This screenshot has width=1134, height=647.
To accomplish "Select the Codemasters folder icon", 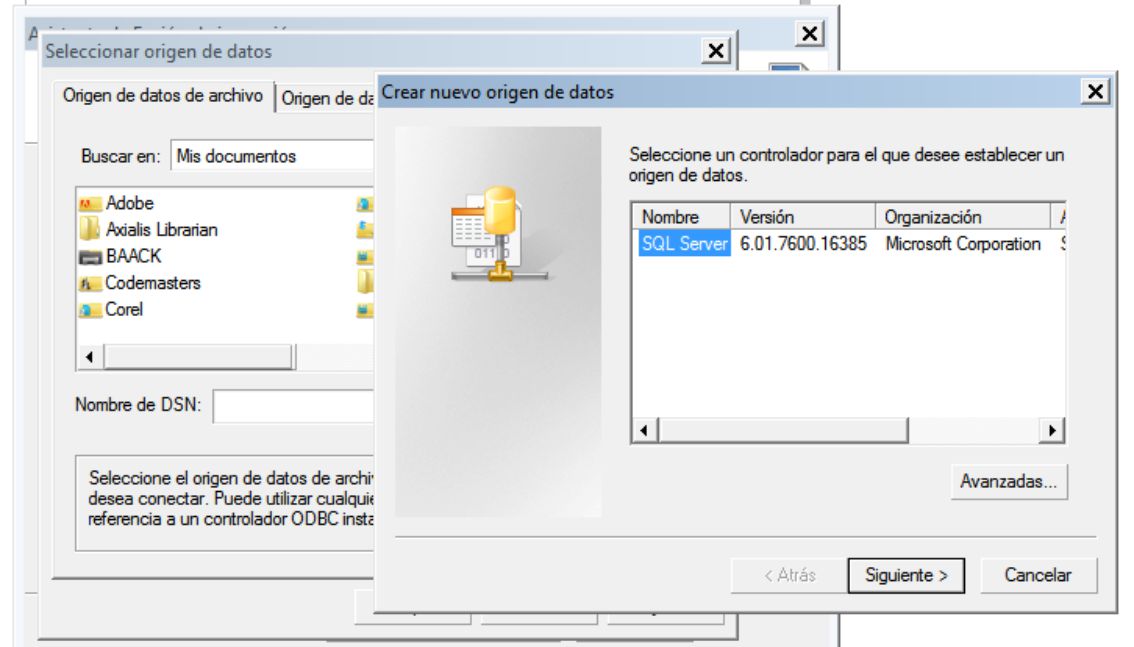I will pos(90,284).
